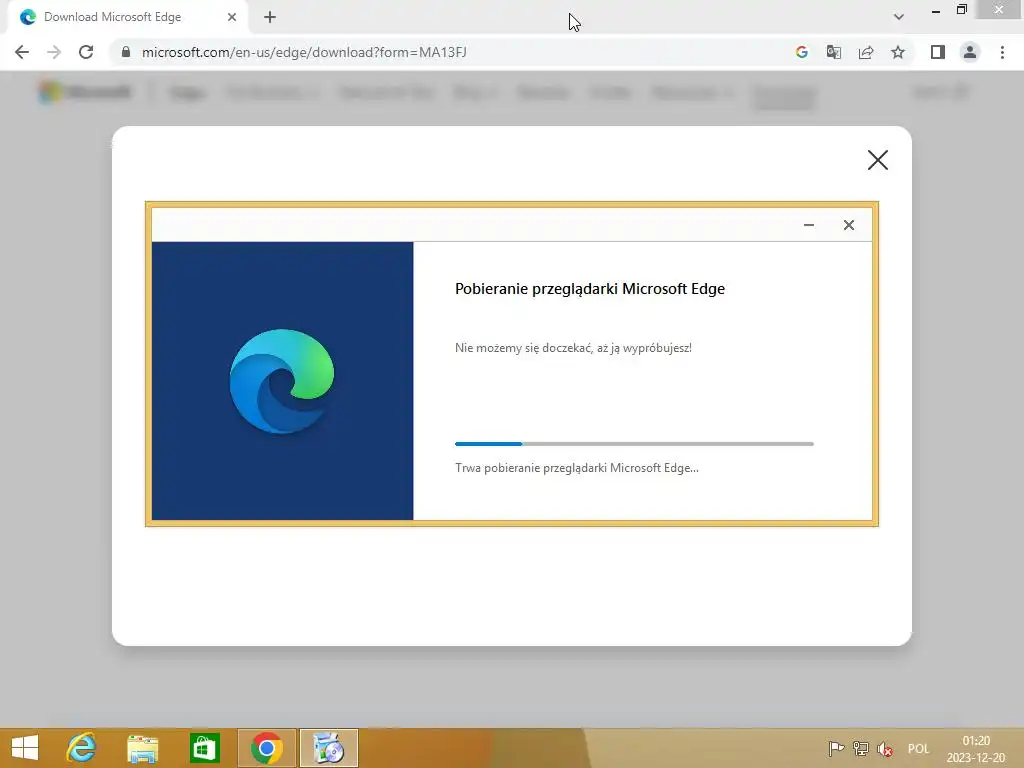
Task: Bookmark this tab with the star icon
Action: click(898, 52)
